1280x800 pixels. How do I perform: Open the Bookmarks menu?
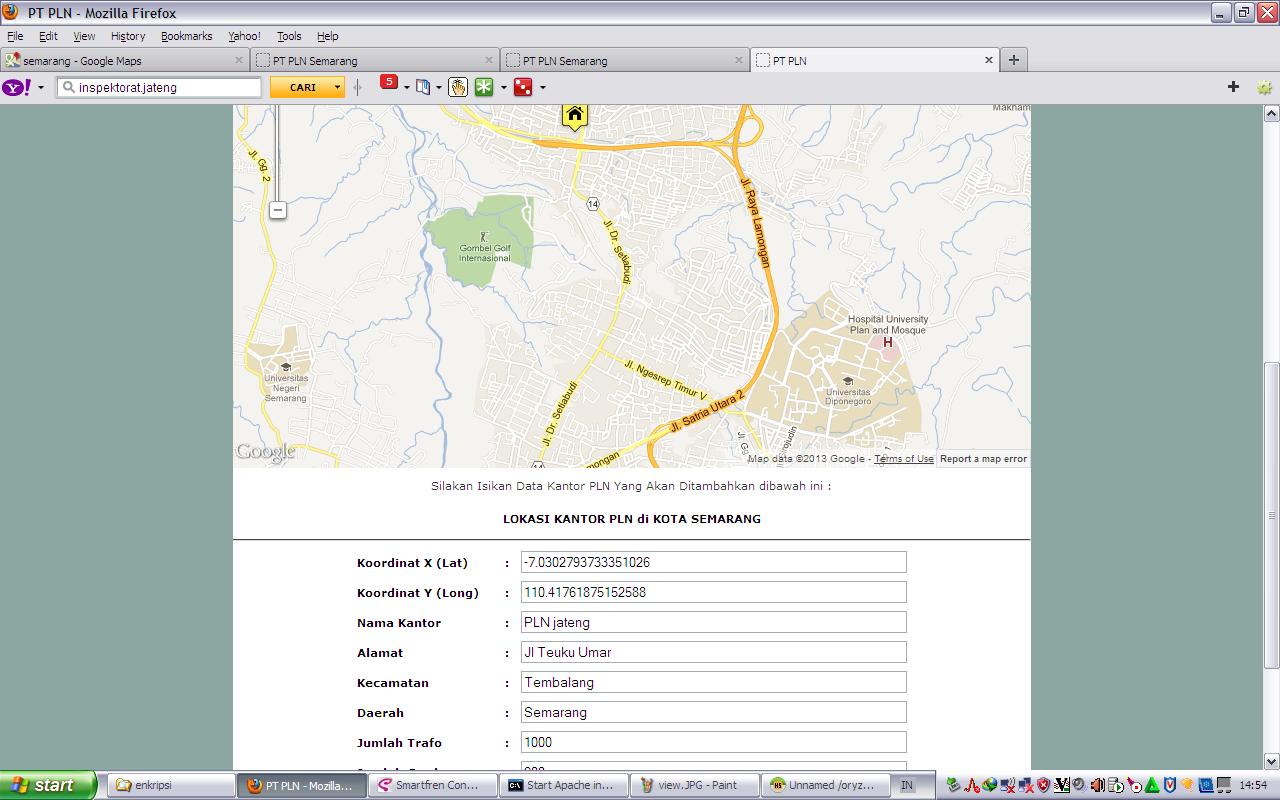click(x=186, y=36)
